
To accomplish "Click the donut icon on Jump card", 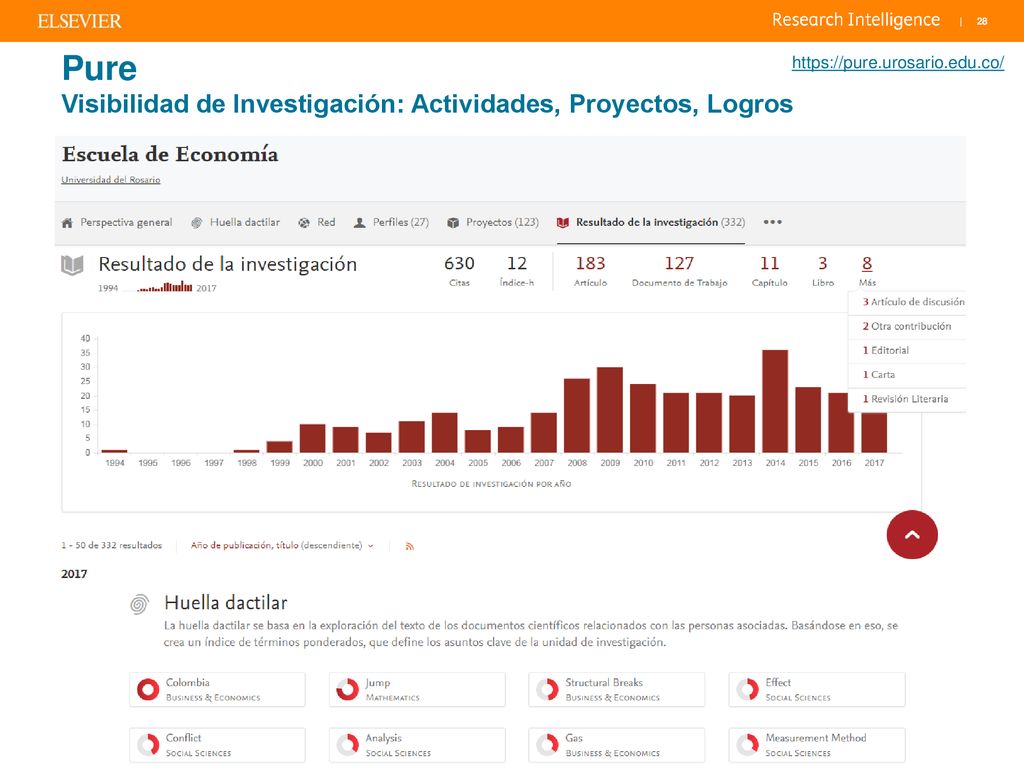I will 347,690.
